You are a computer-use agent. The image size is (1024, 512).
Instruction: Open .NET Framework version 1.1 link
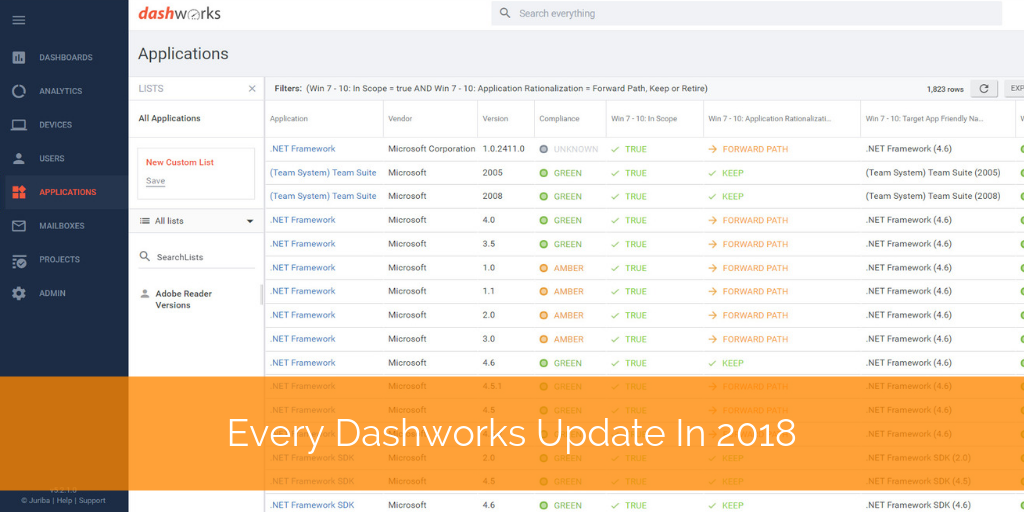point(302,291)
